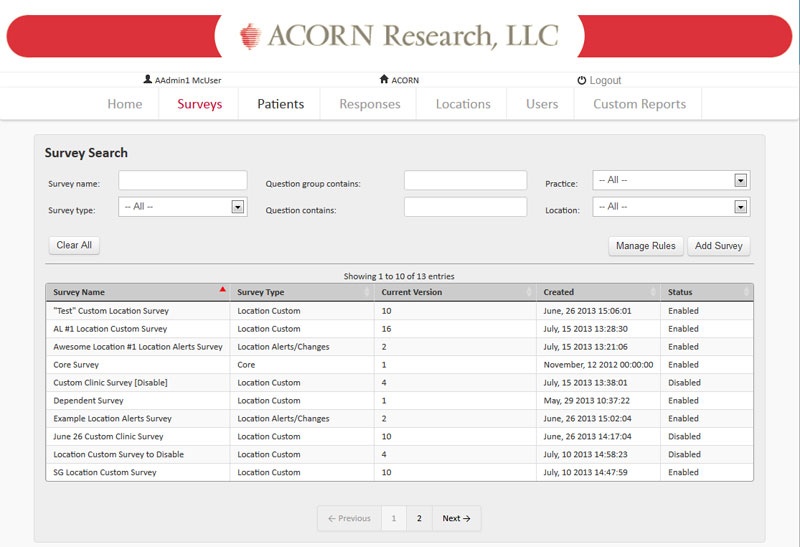Open the Patients tab
Viewport: 800px width, 547px height.
tap(280, 104)
